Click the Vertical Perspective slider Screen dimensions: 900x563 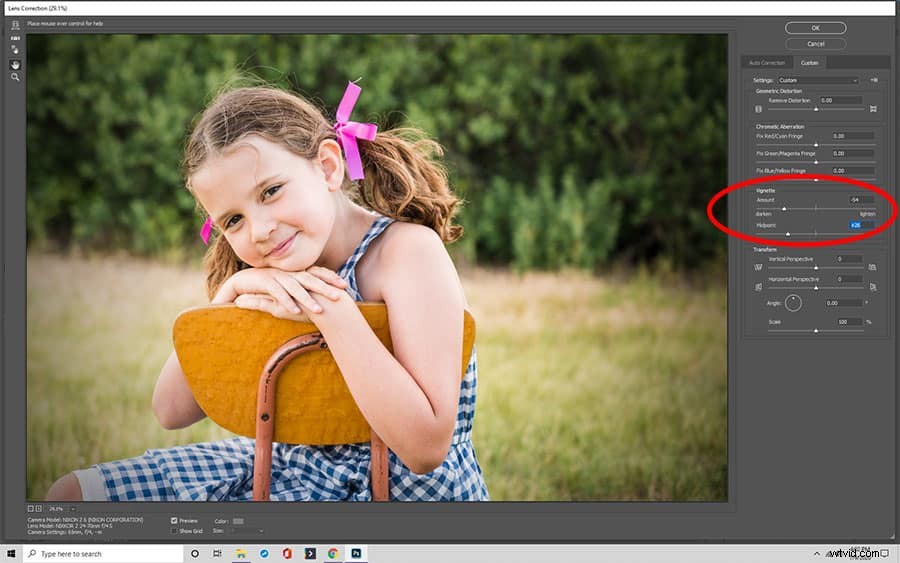tap(816, 267)
